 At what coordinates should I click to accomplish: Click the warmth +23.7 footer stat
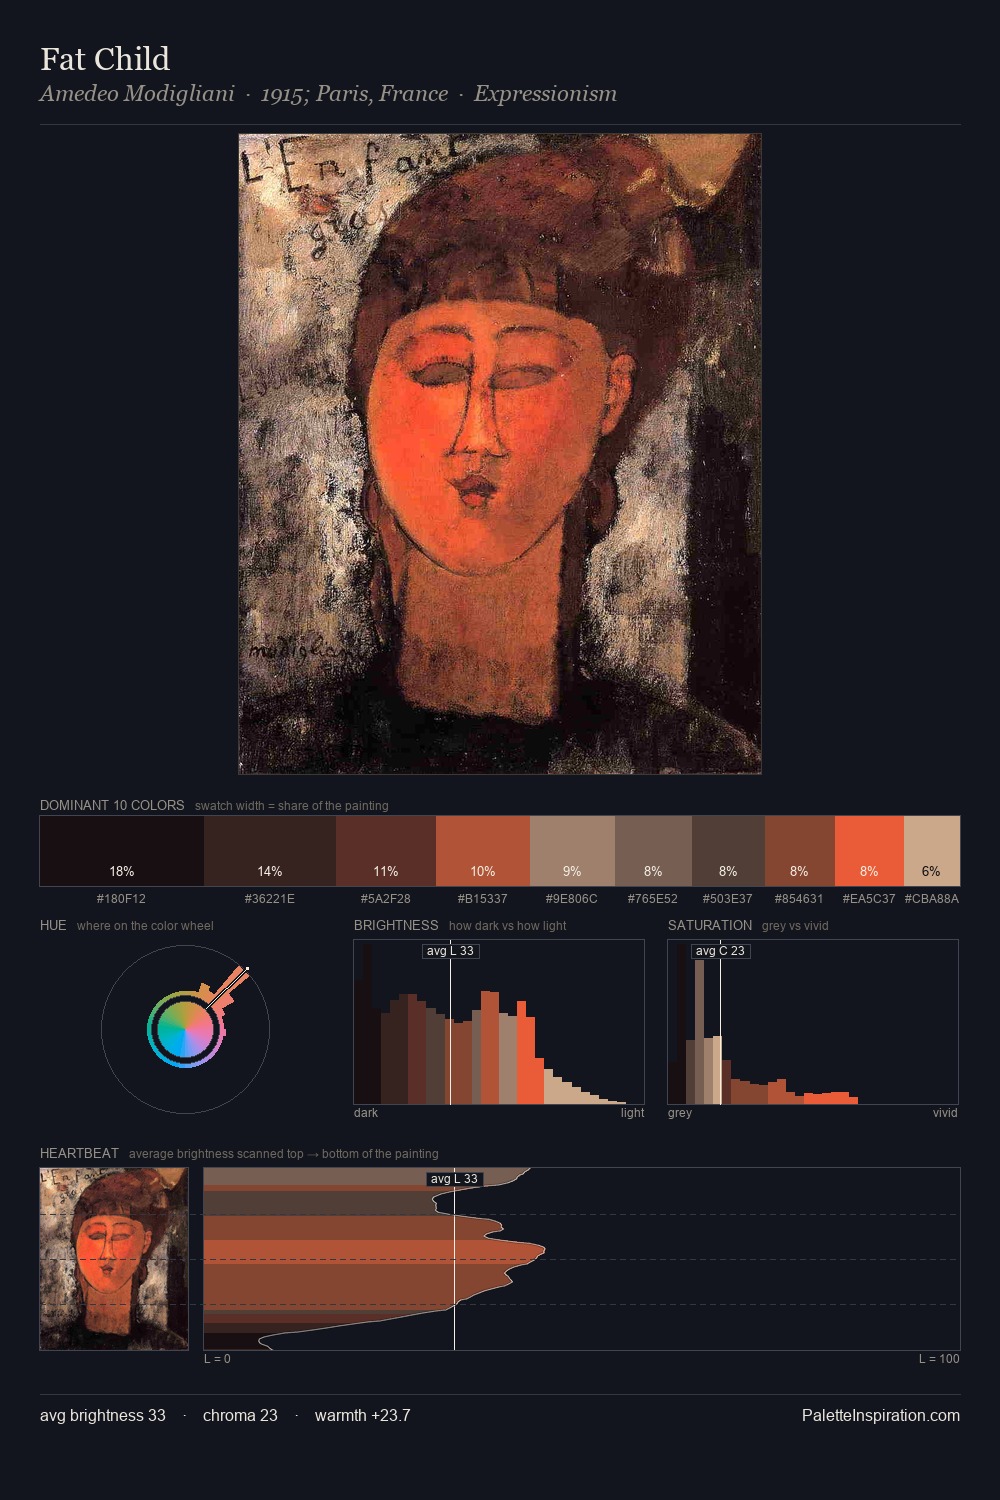pyautogui.click(x=363, y=1415)
